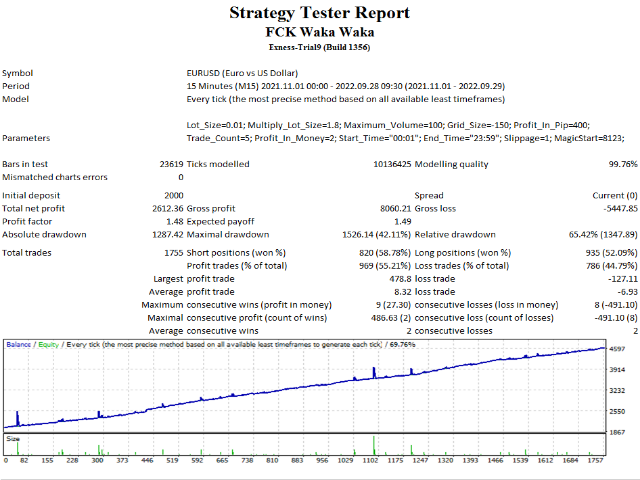Click the '82' x-axis trade label
This screenshot has height=480, width=640.
(24, 461)
